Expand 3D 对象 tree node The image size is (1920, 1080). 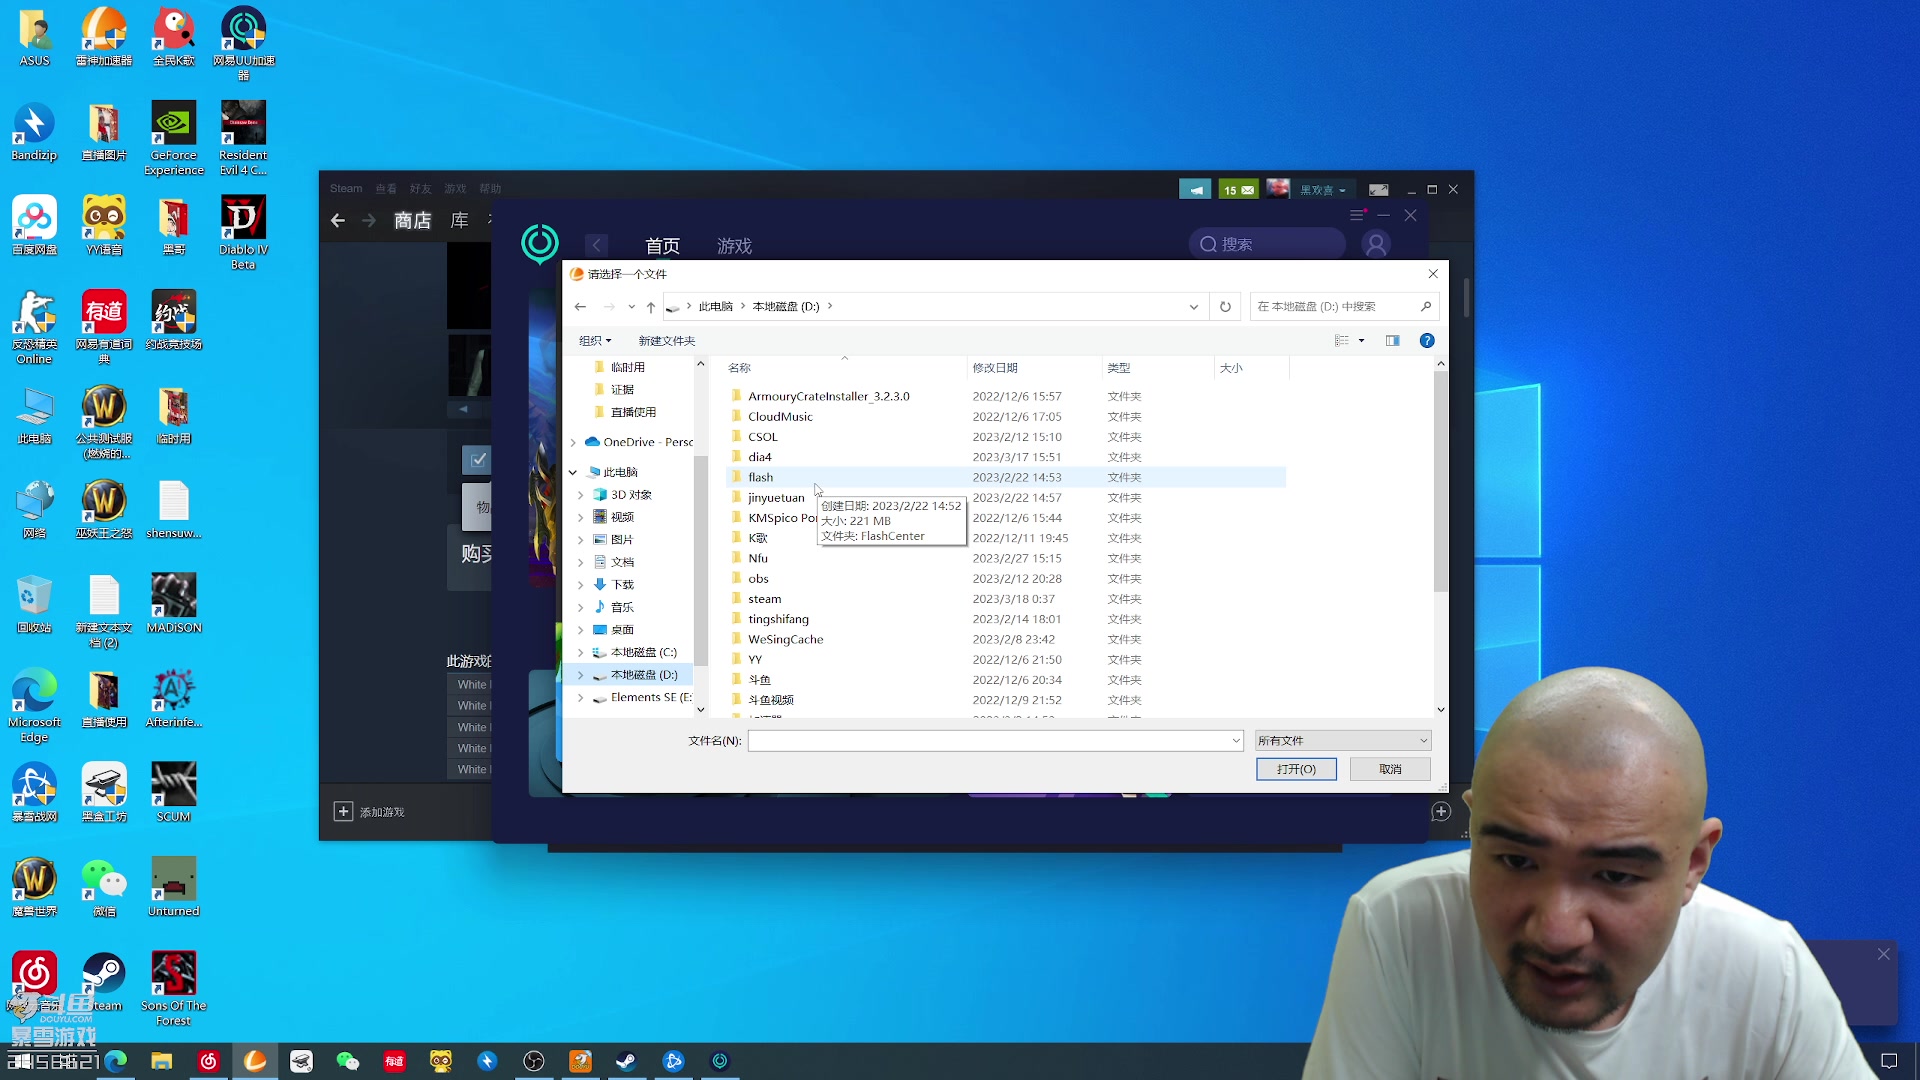581,495
